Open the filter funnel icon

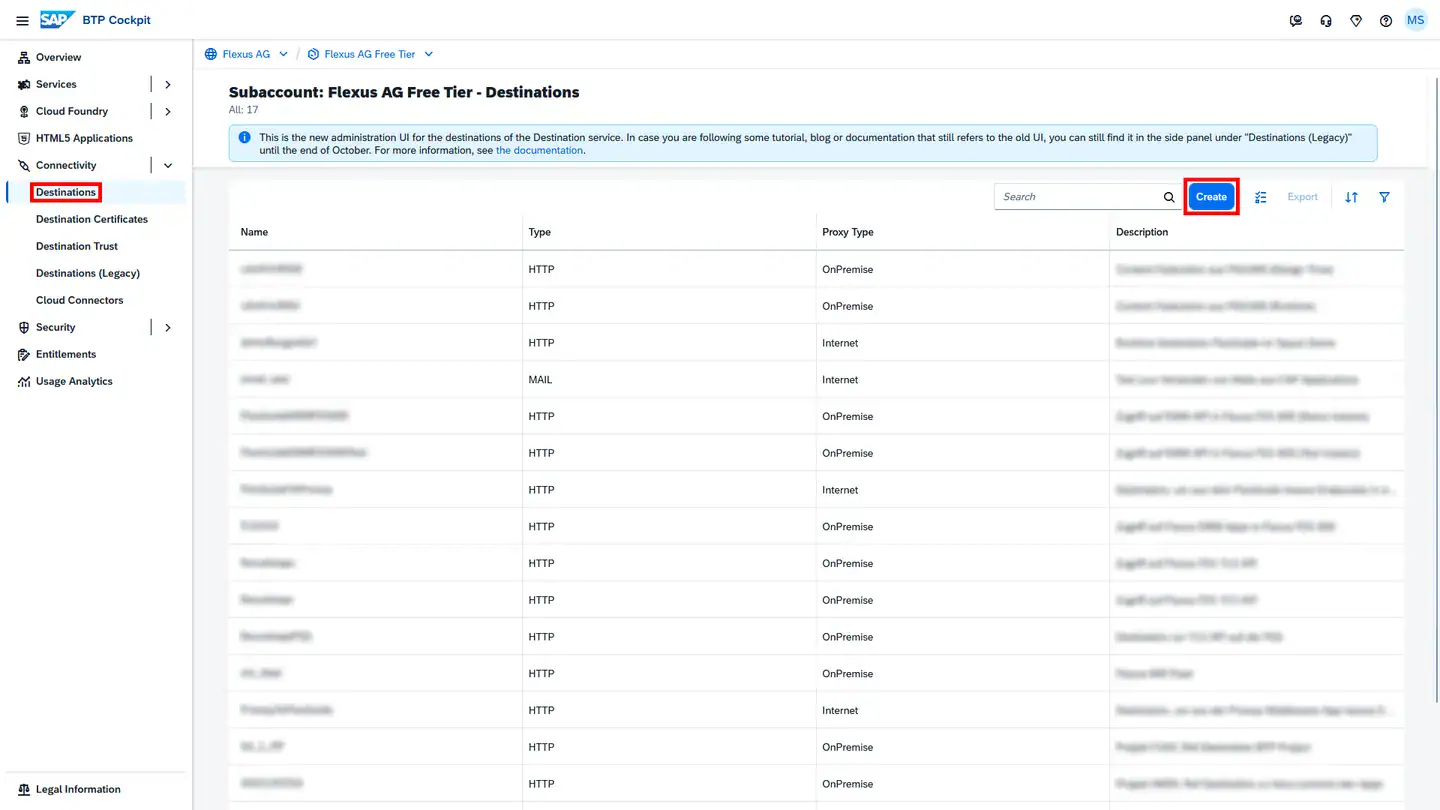[1384, 197]
